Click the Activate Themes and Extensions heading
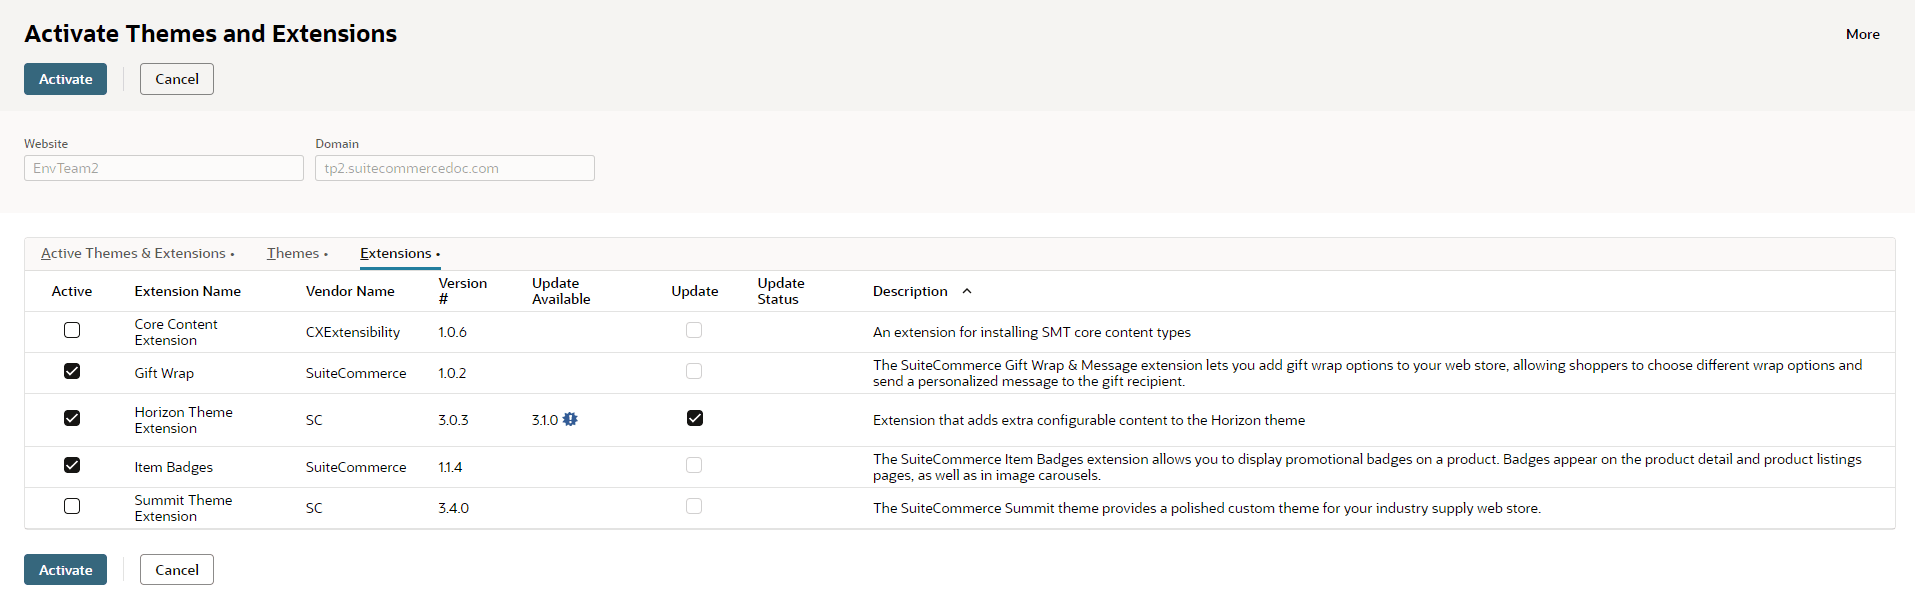The image size is (1915, 615). [211, 34]
